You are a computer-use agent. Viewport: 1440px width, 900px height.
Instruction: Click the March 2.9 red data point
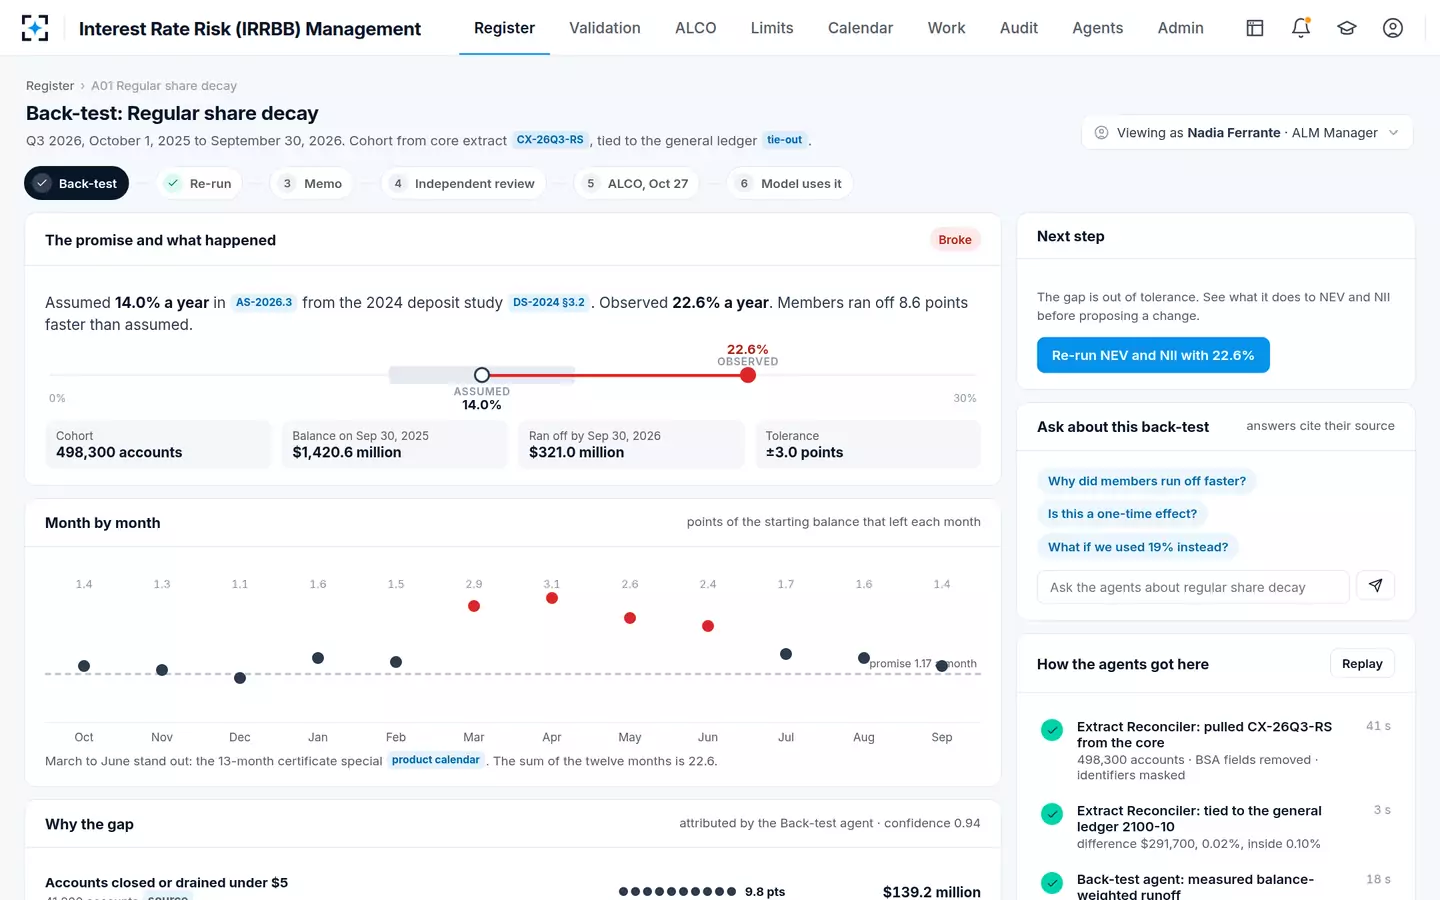click(x=474, y=606)
